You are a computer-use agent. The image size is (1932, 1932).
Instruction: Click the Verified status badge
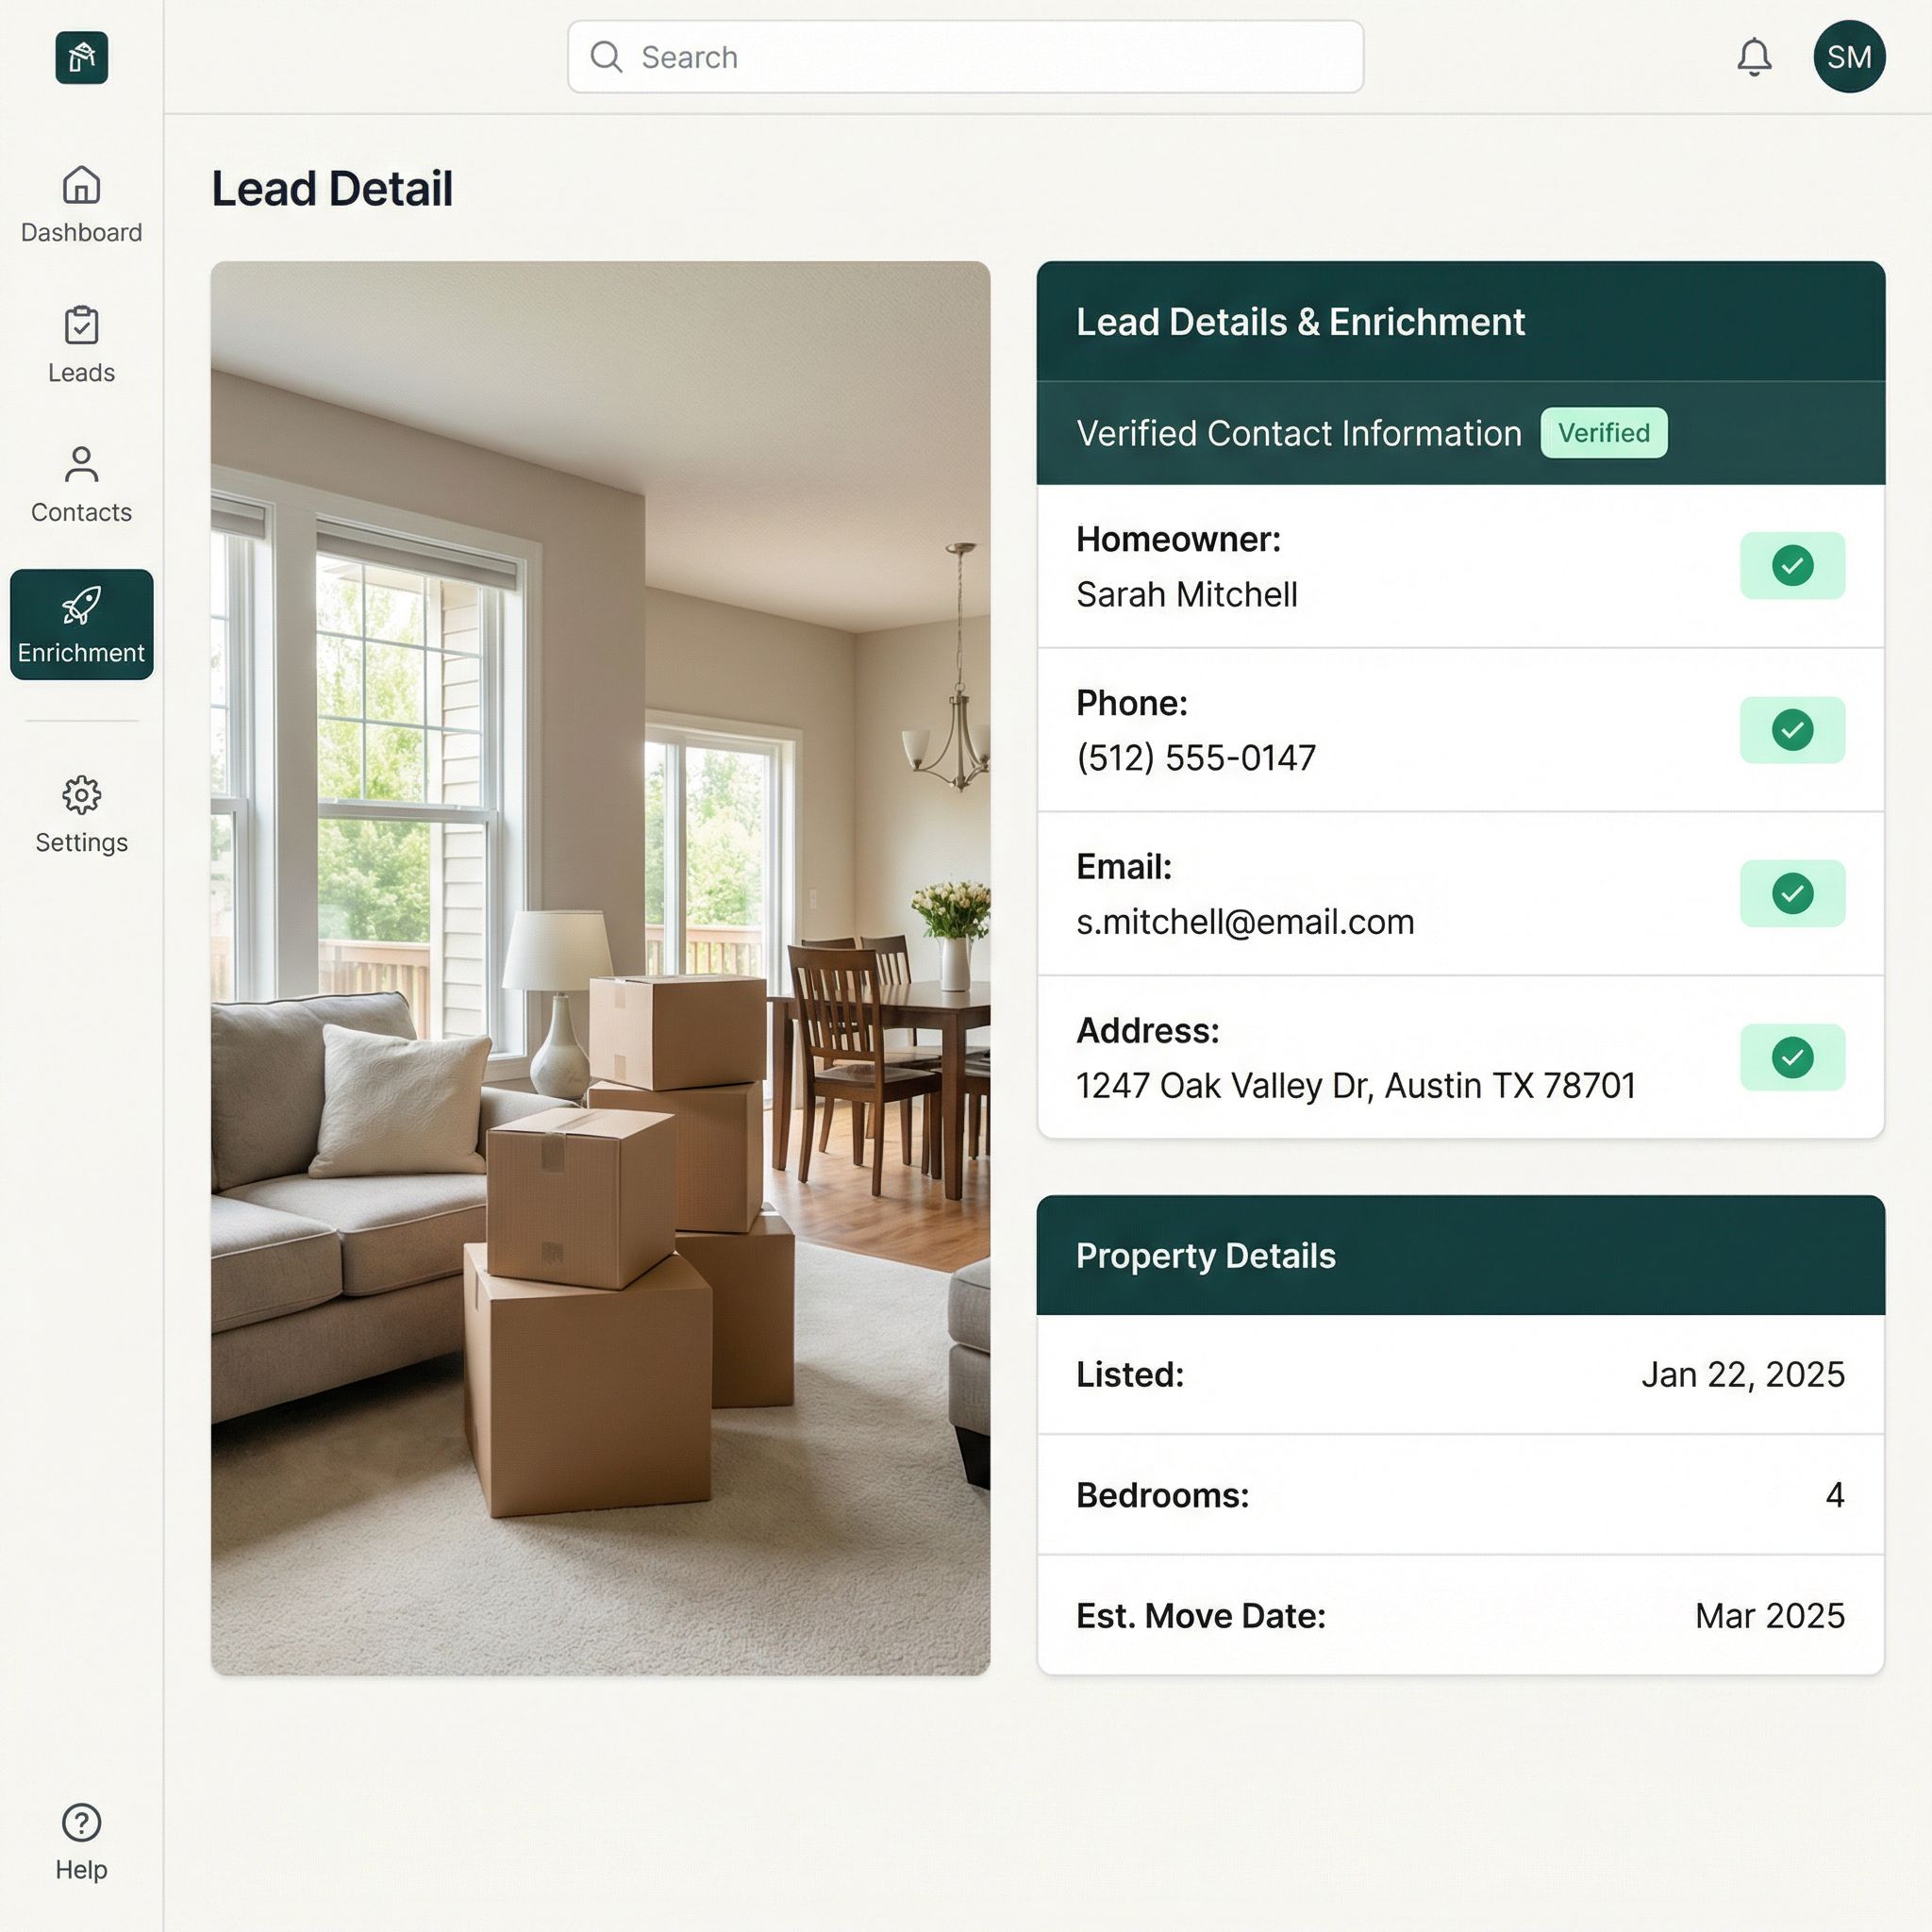coord(1603,433)
